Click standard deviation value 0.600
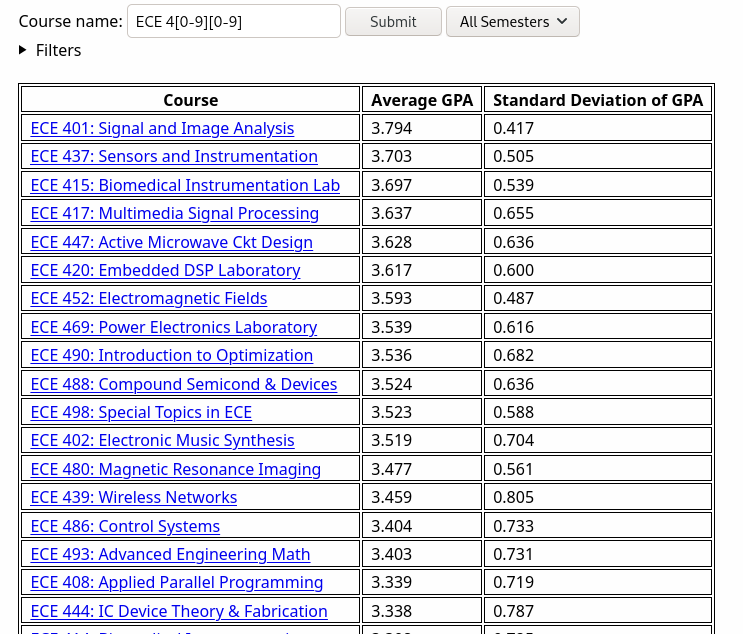Image resolution: width=743 pixels, height=634 pixels. point(514,270)
